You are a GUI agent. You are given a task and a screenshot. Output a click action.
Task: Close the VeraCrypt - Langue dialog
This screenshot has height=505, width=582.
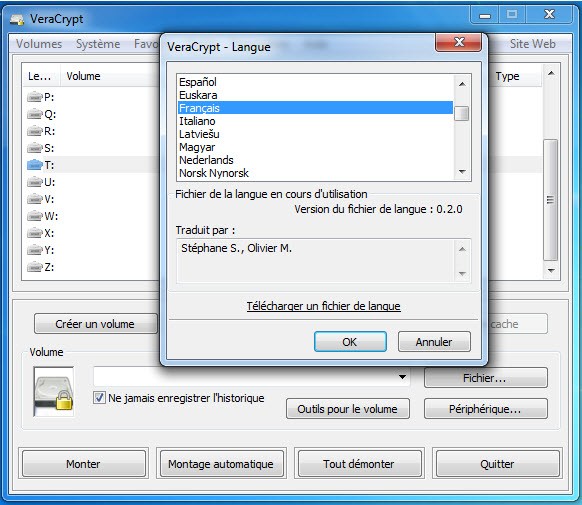tap(459, 42)
